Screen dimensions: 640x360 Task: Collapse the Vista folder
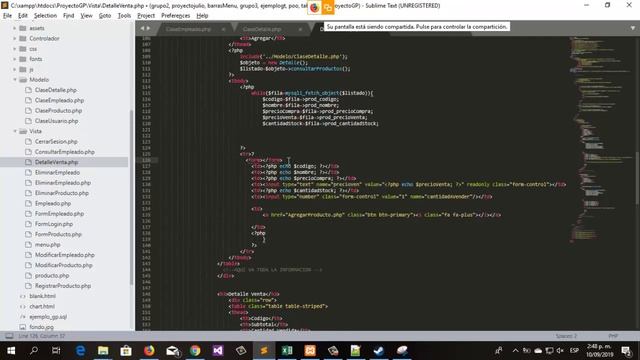[15, 131]
